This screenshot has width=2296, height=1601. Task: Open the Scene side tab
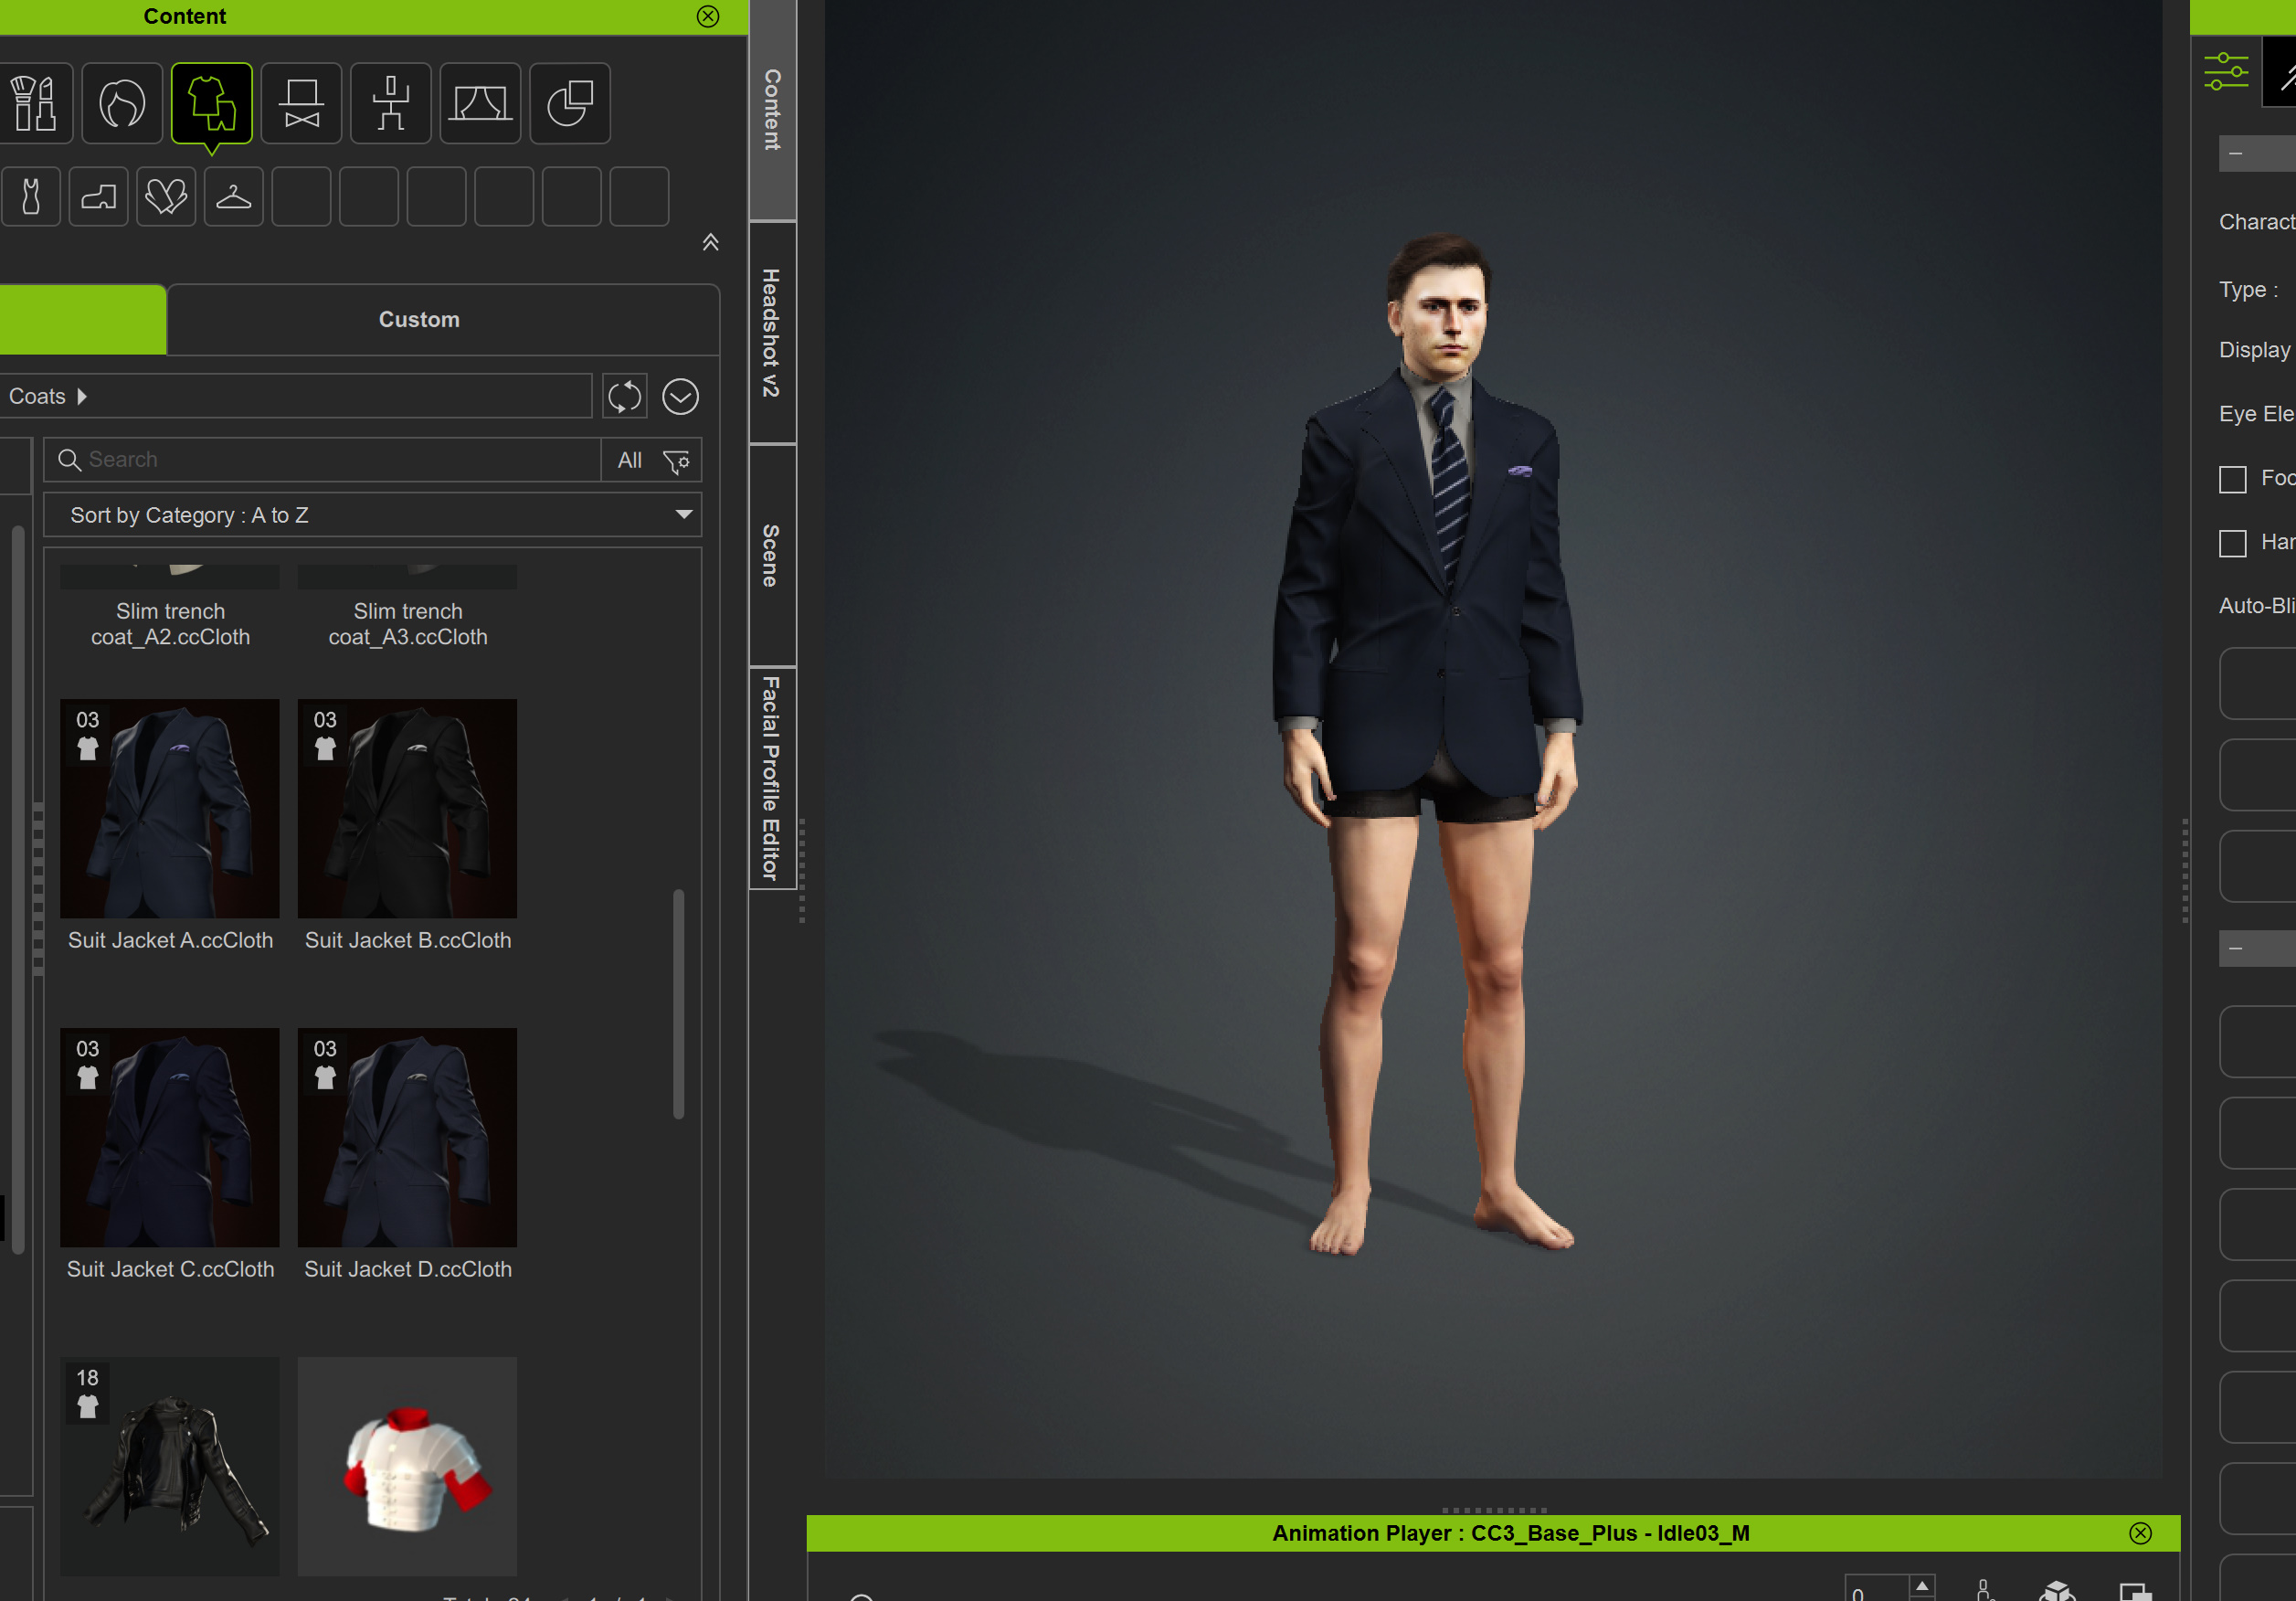tap(771, 555)
